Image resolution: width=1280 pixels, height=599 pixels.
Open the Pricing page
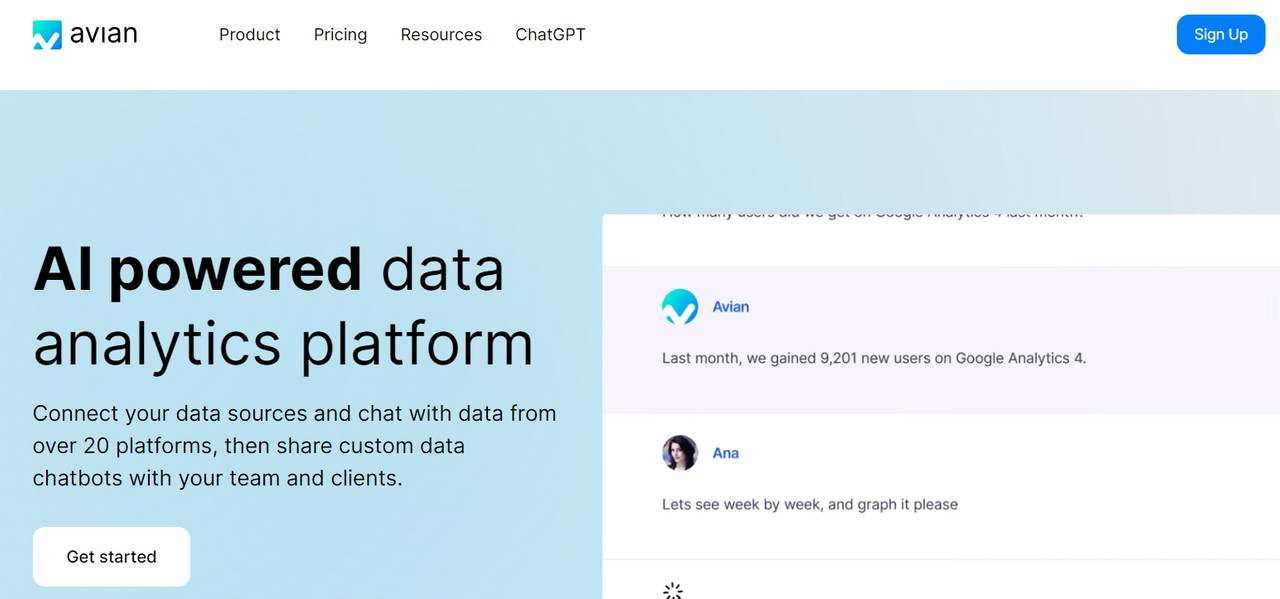coord(340,35)
